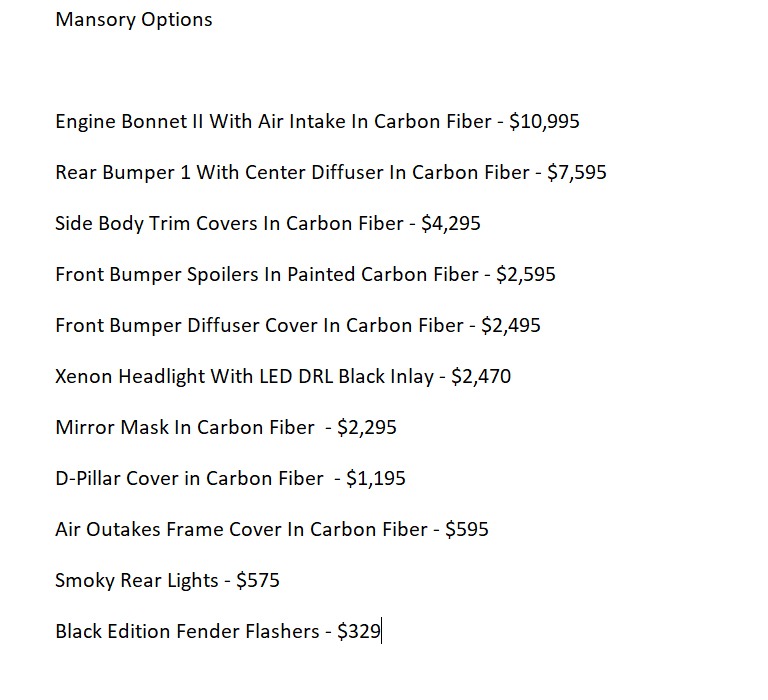The width and height of the screenshot is (768, 700).
Task: Click the $2,495 price
Action: click(510, 325)
